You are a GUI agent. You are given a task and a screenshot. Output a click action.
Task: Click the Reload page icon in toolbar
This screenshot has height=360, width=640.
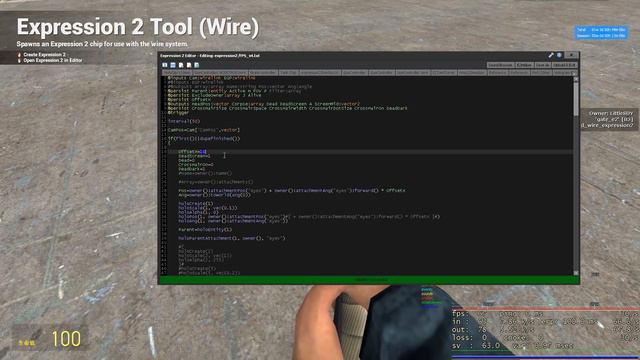pos(197,65)
